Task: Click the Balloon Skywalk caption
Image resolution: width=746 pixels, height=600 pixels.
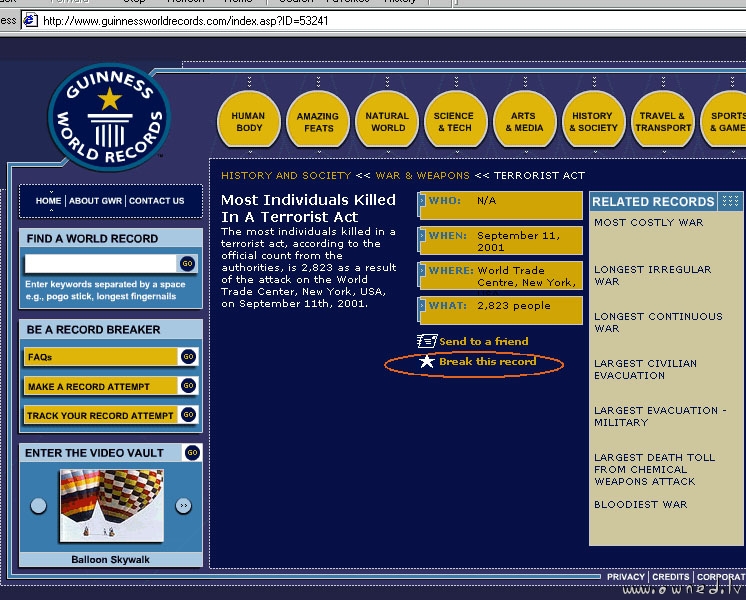Action: (x=110, y=559)
